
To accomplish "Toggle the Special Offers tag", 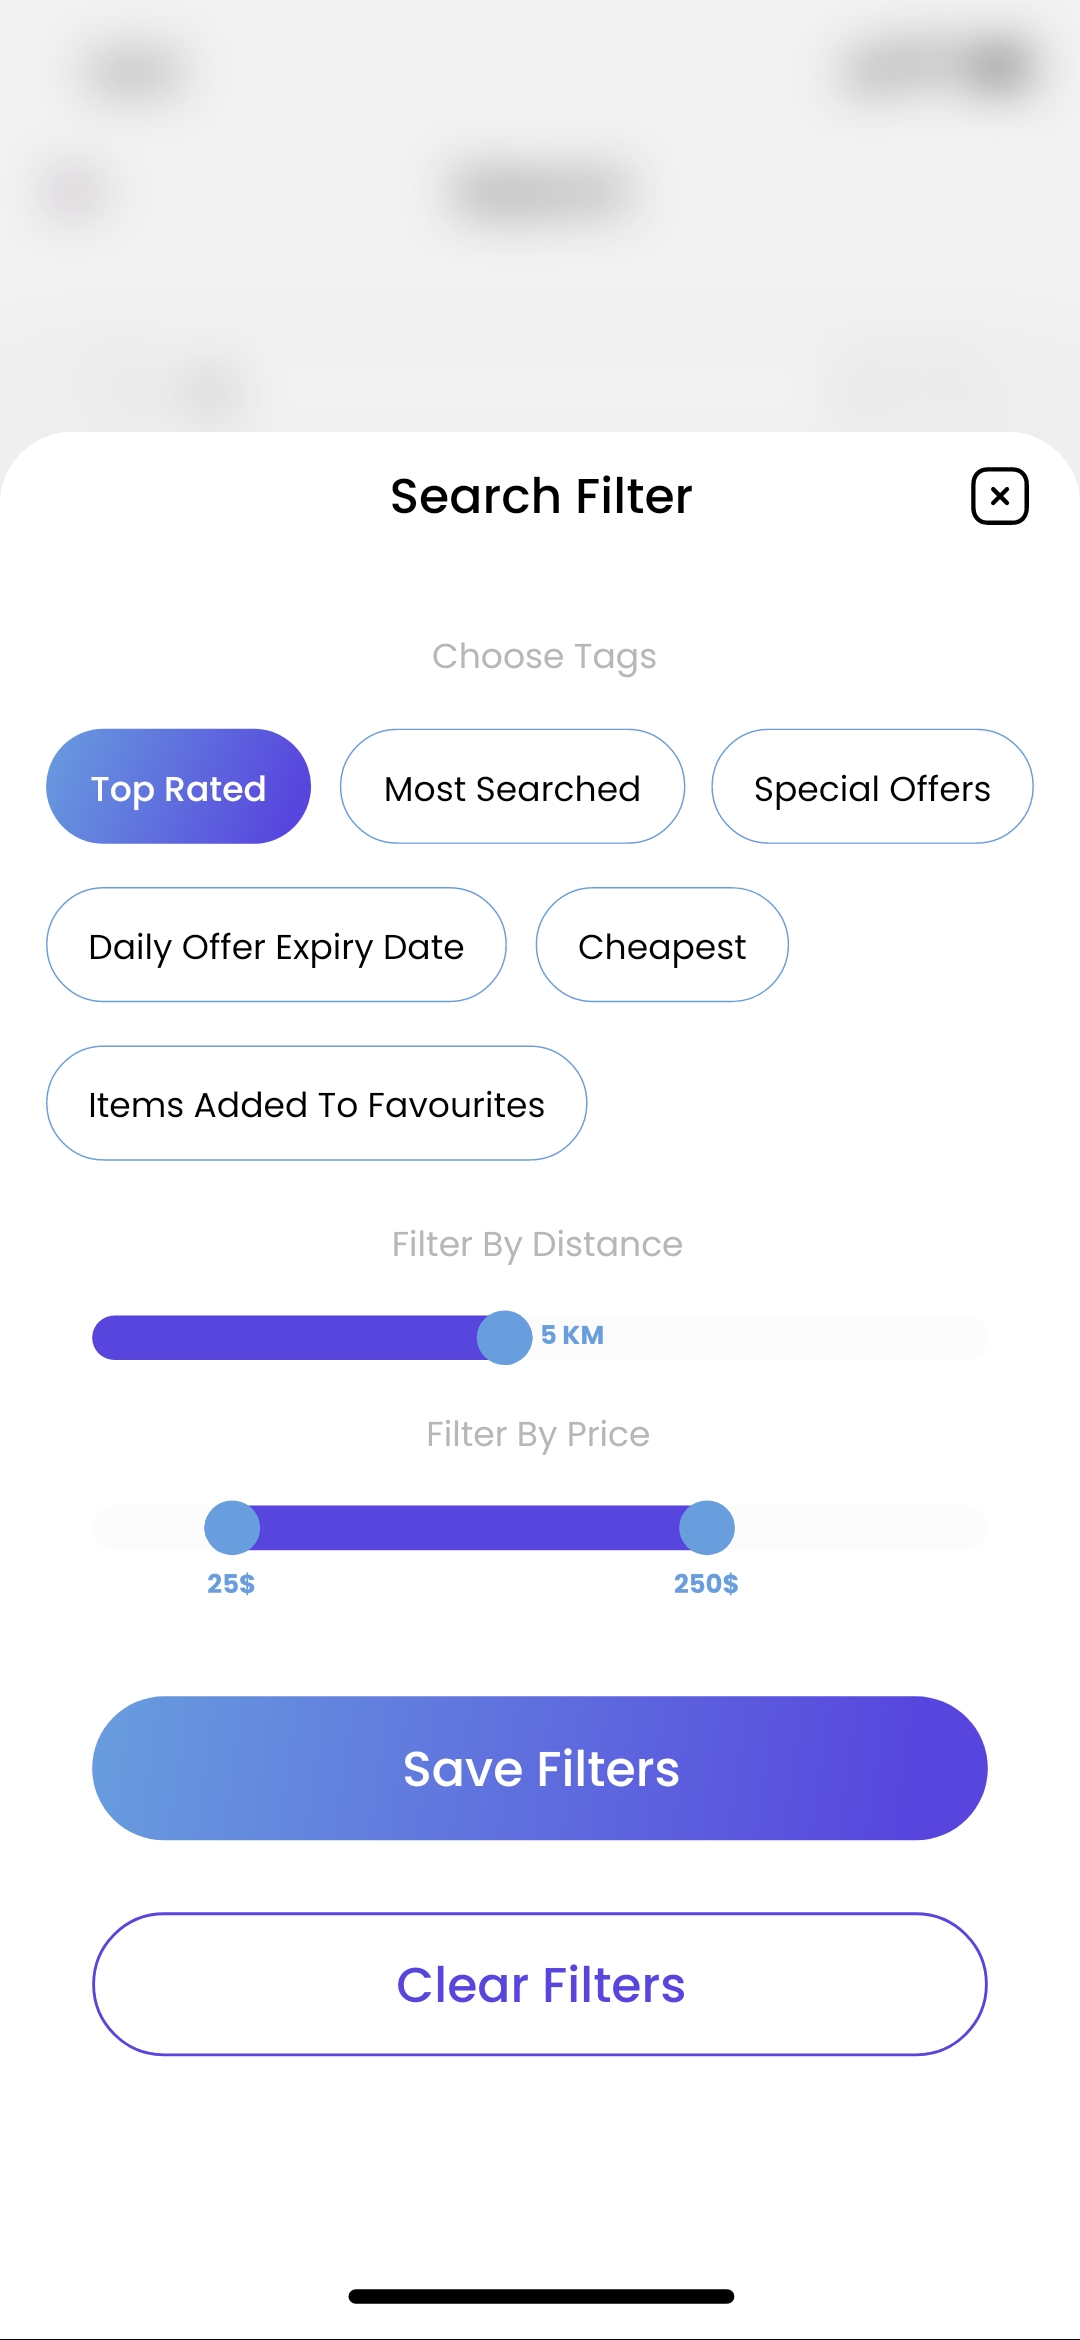I will [871, 787].
